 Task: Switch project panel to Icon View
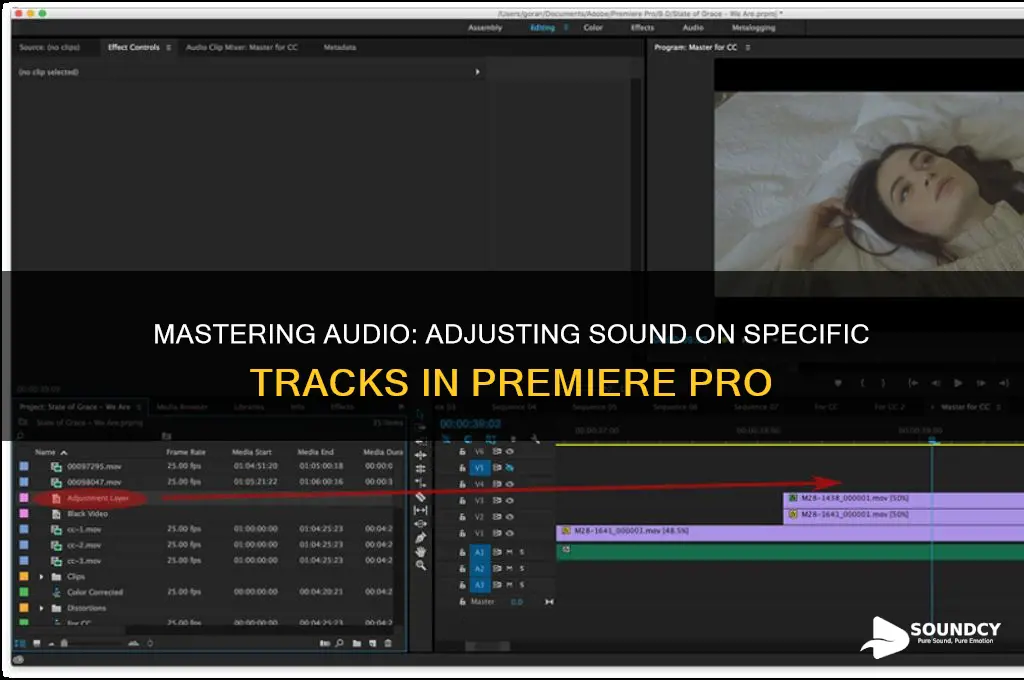[37, 643]
